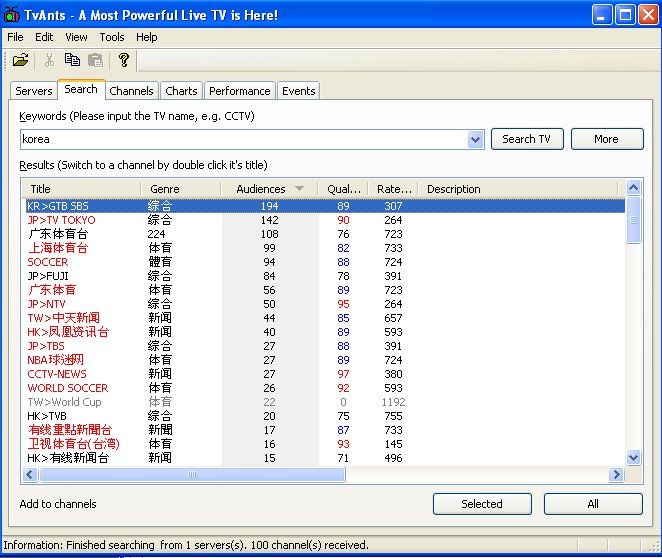The width and height of the screenshot is (662, 558).
Task: Click the horizontal scroll right arrow
Action: pyautogui.click(x=616, y=474)
